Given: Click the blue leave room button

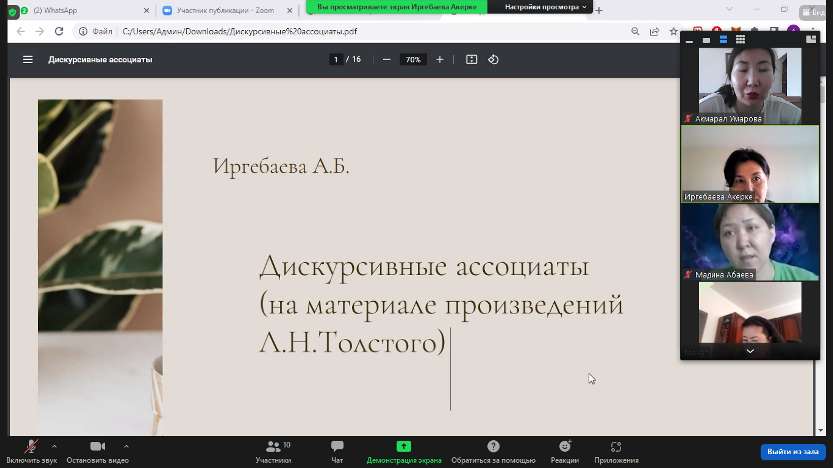Looking at the screenshot, I should pyautogui.click(x=792, y=452).
